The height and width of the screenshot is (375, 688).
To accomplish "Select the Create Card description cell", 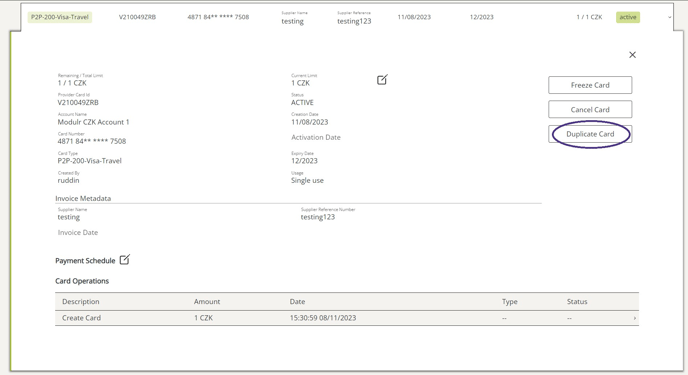I will coord(81,318).
